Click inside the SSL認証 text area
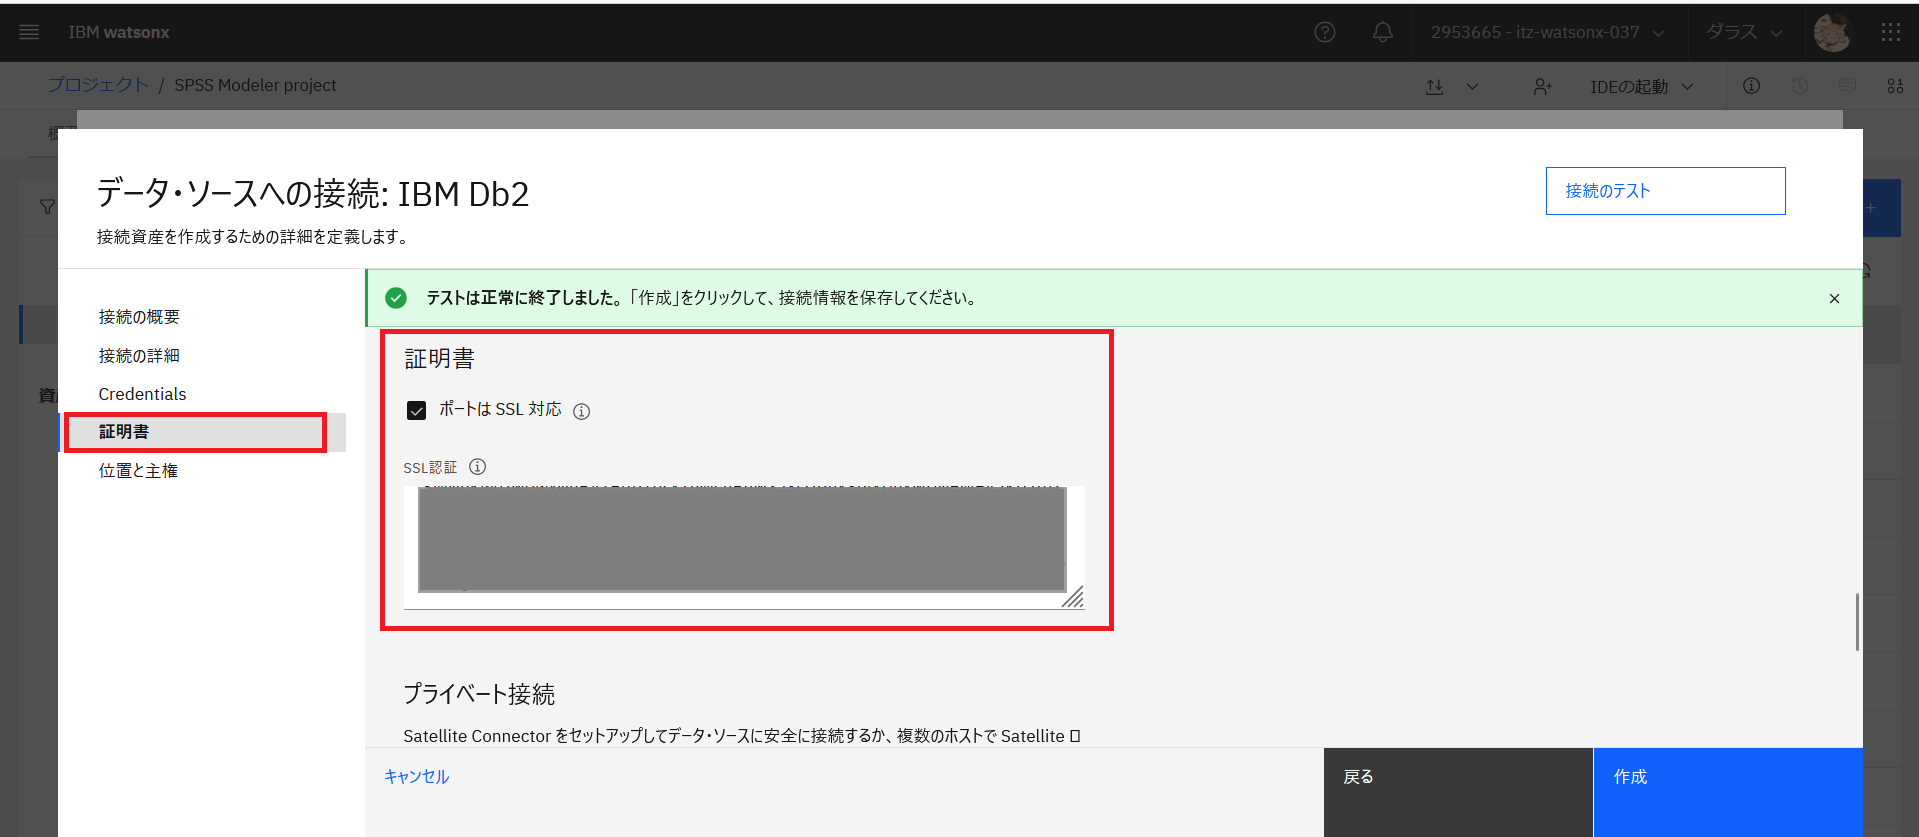This screenshot has height=837, width=1919. tap(743, 547)
